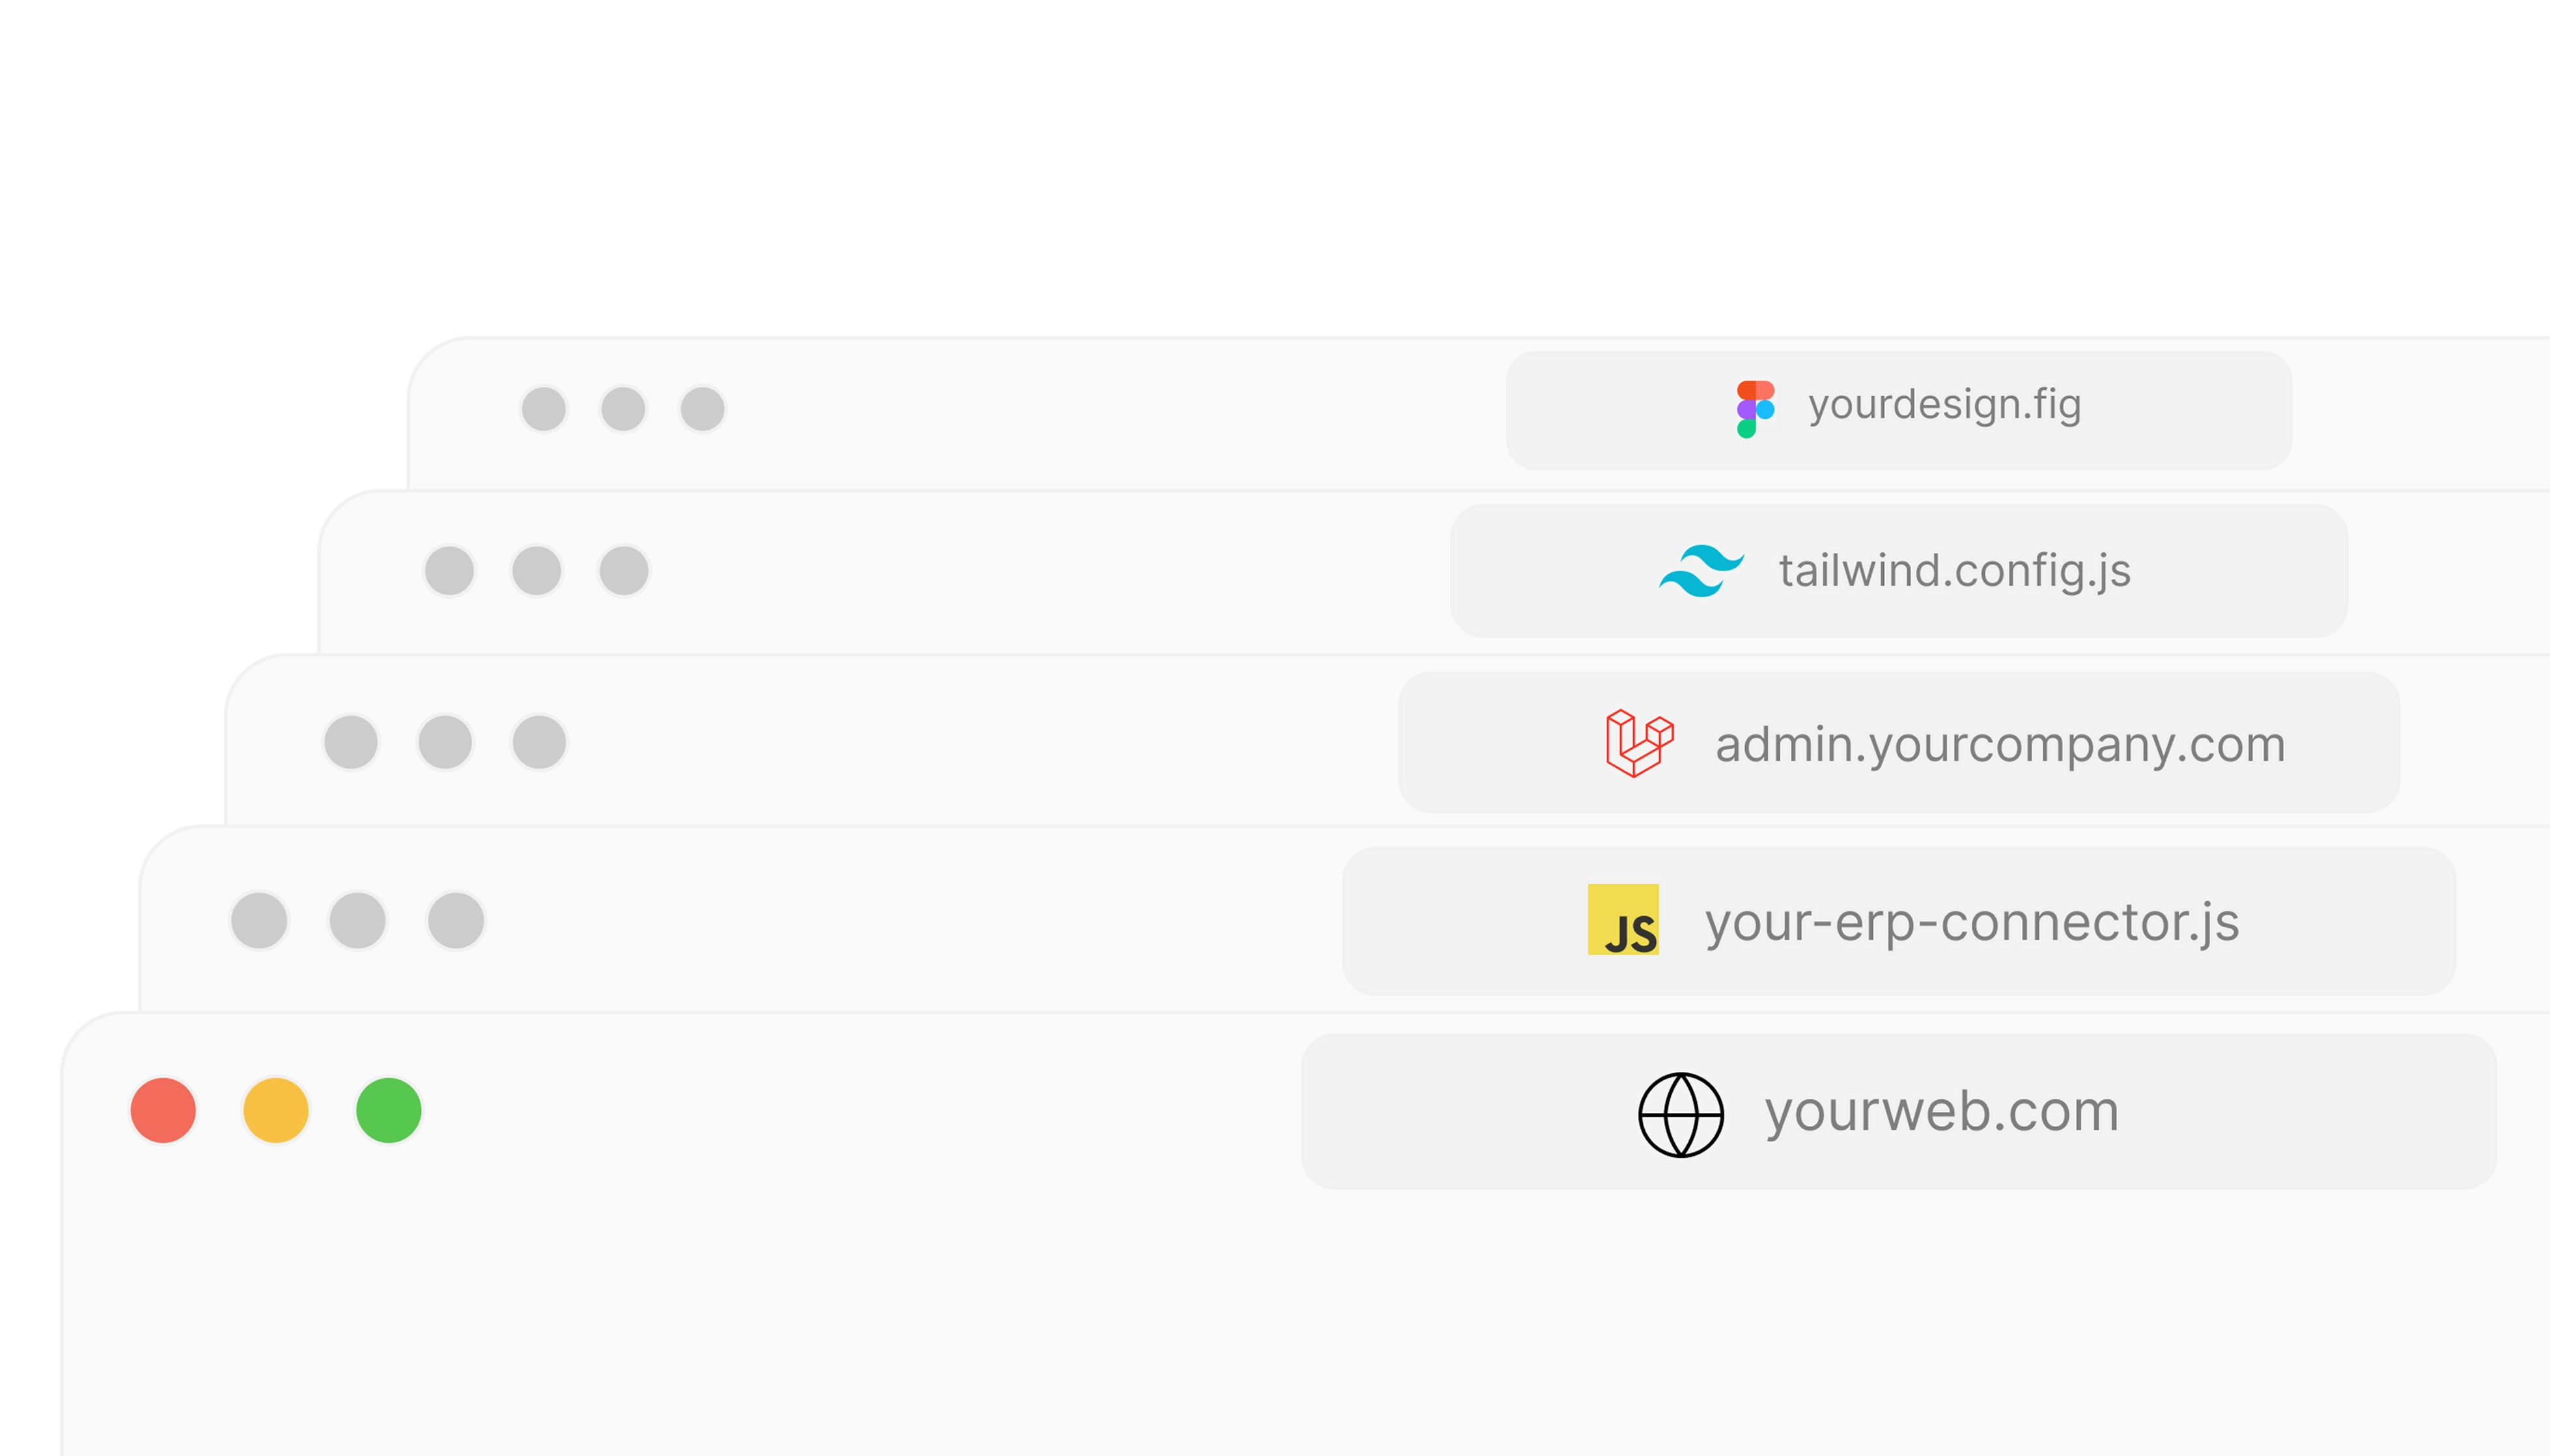Viewport: 2550px width, 1456px height.
Task: Click the admin.yourcompany.com URL text
Action: (x=2000, y=745)
